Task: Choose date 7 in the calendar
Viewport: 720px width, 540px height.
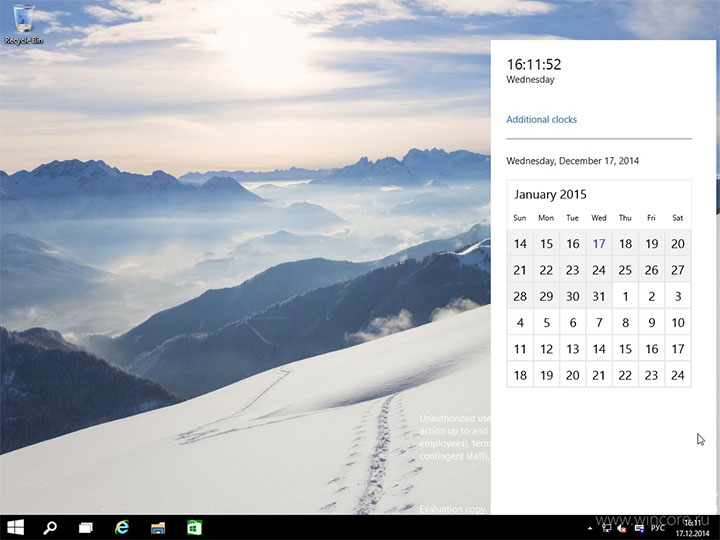Action: coord(599,323)
